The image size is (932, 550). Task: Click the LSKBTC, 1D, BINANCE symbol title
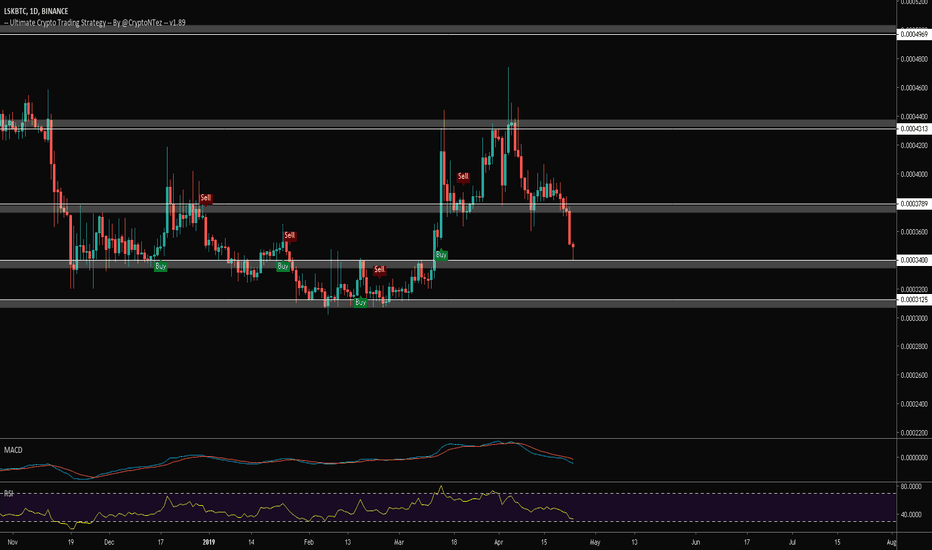36,11
